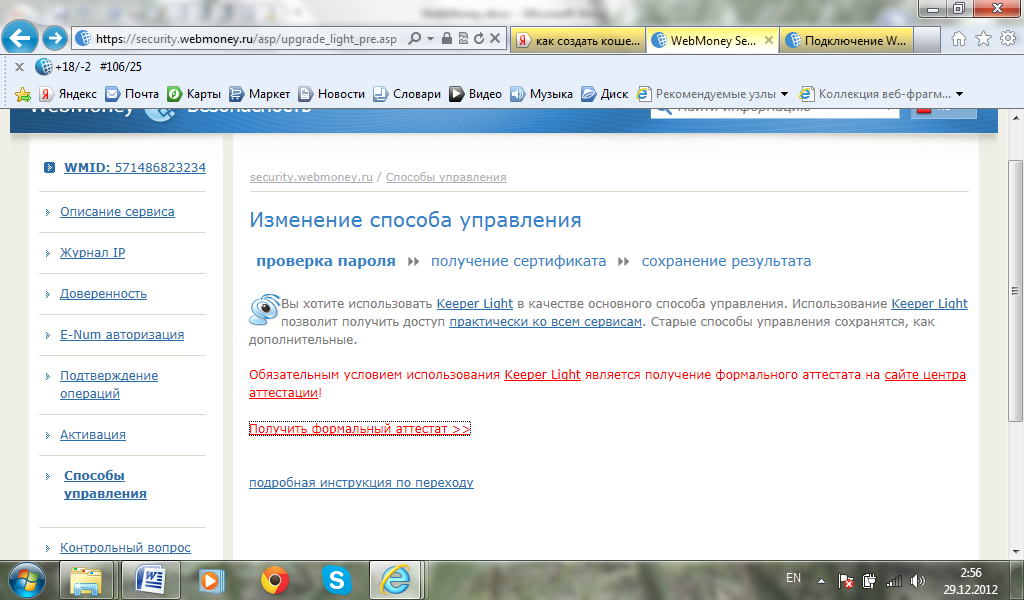Open the Карты bookmark
Viewport: 1024px width, 600px height.
(x=194, y=94)
